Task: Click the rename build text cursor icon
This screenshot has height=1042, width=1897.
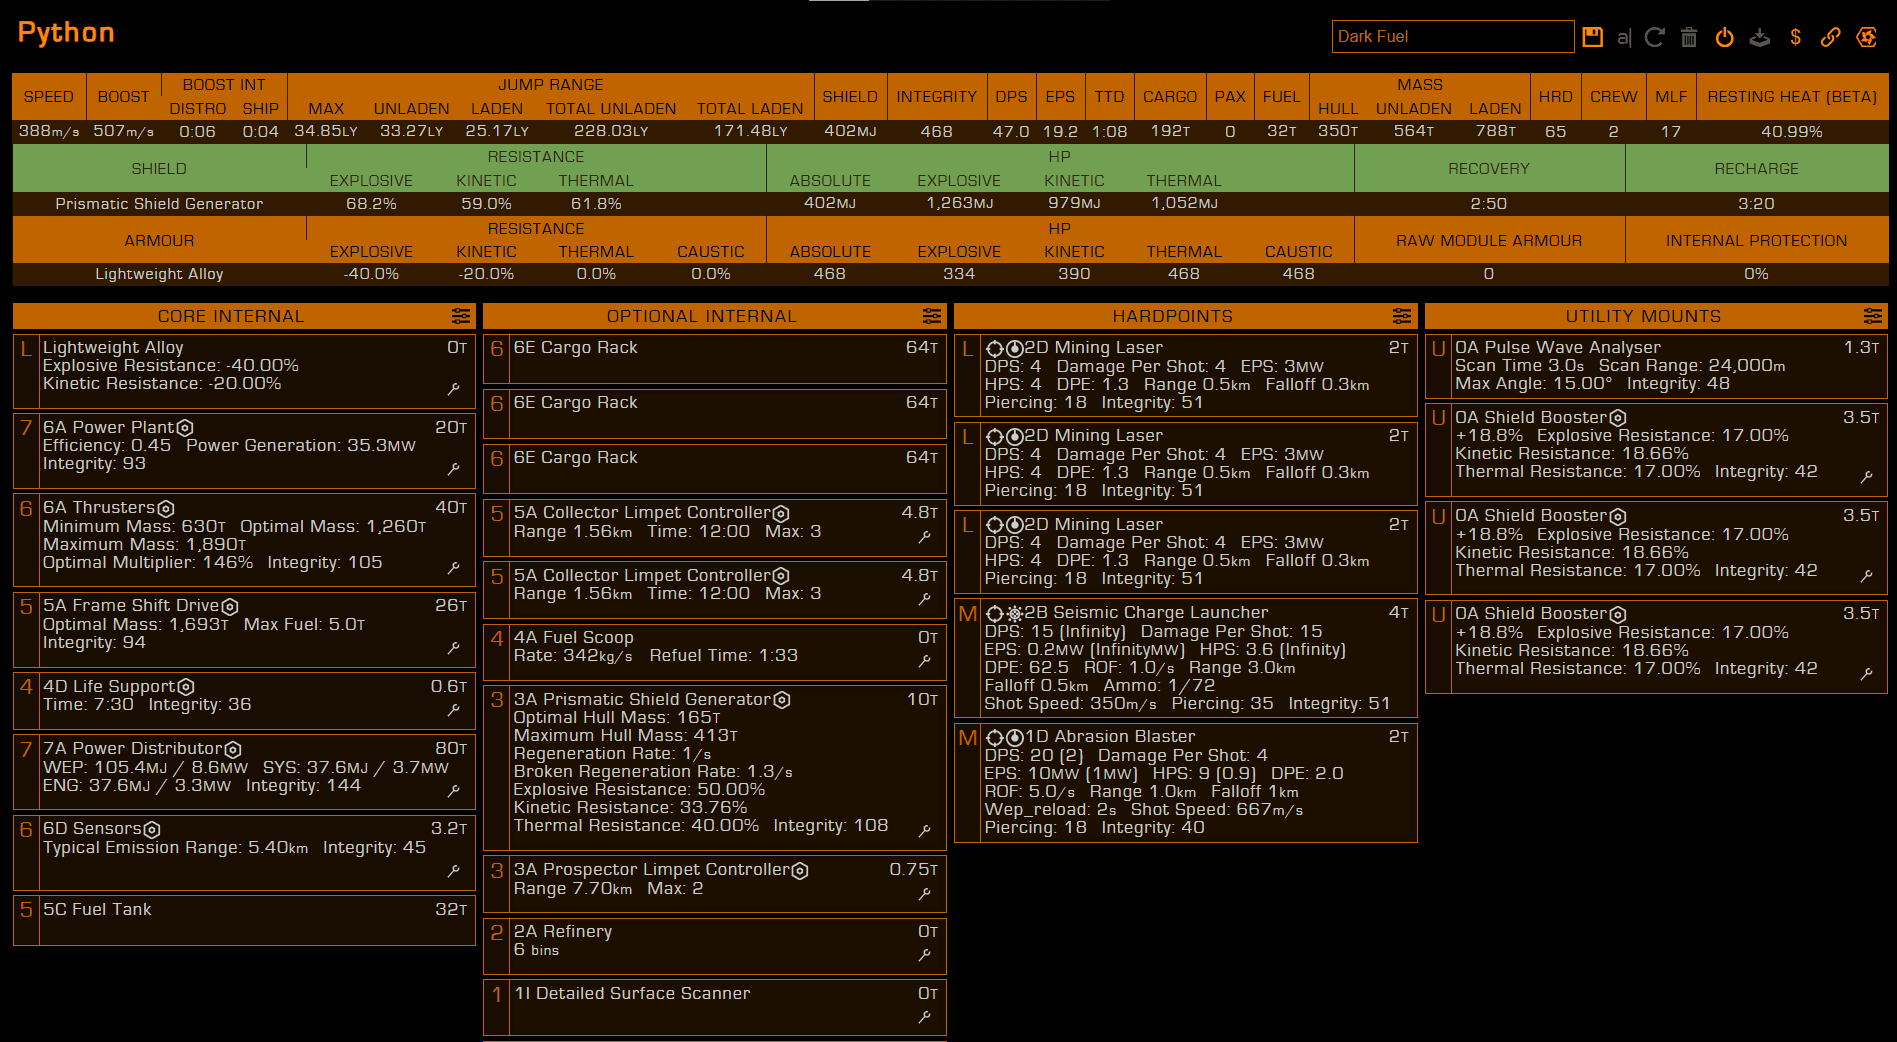Action: pyautogui.click(x=1624, y=37)
